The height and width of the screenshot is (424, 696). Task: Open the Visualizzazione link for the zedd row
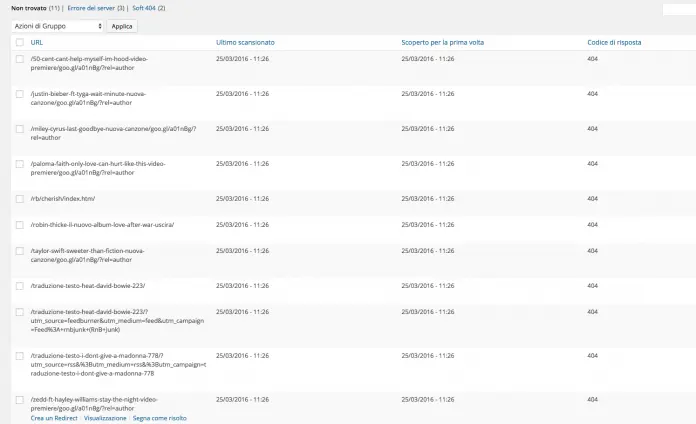(105, 418)
